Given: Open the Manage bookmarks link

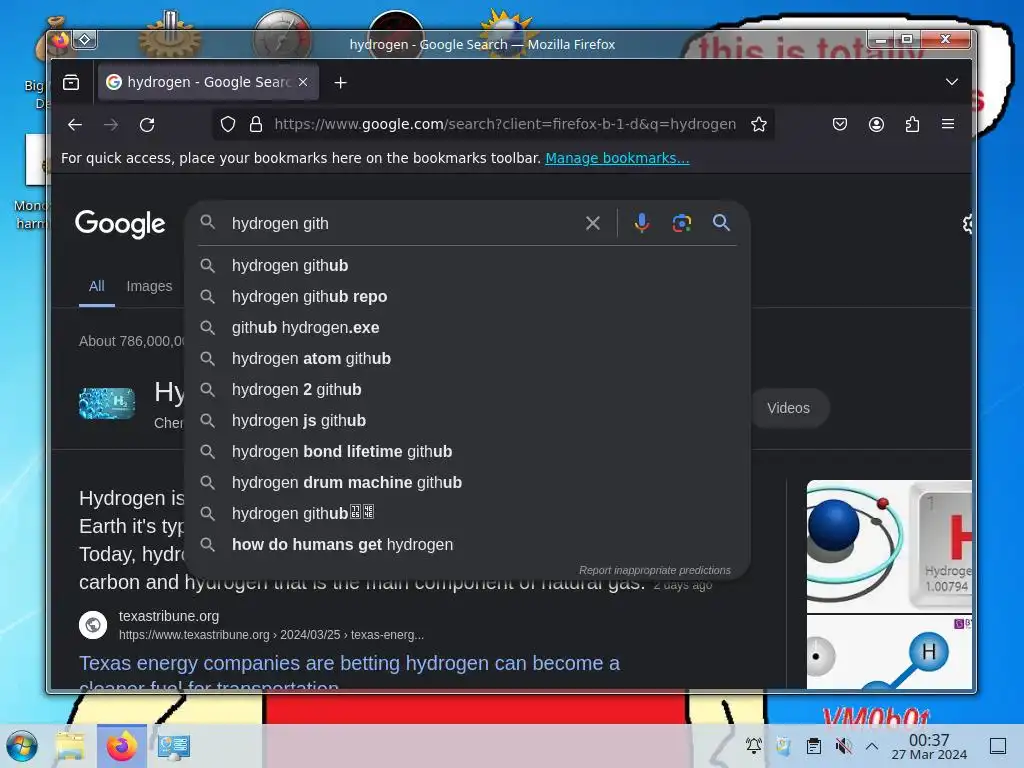Looking at the screenshot, I should coord(617,158).
